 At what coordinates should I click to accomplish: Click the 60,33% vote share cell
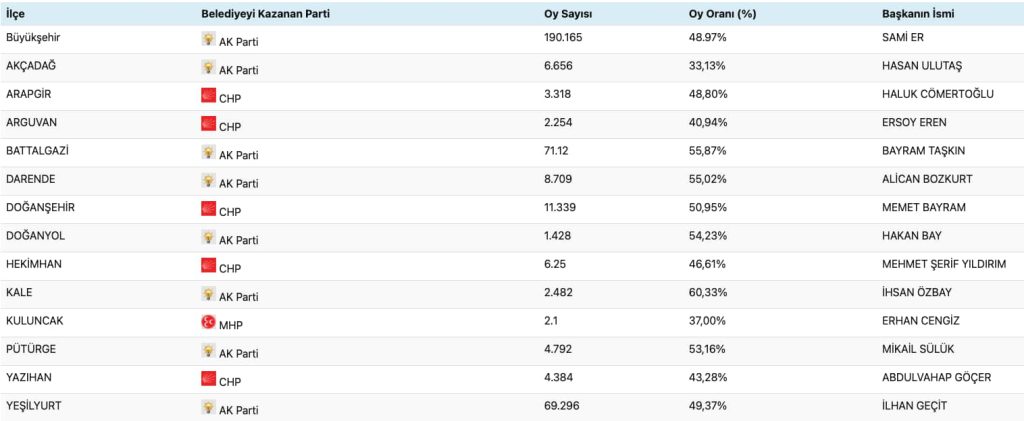pyautogui.click(x=708, y=291)
